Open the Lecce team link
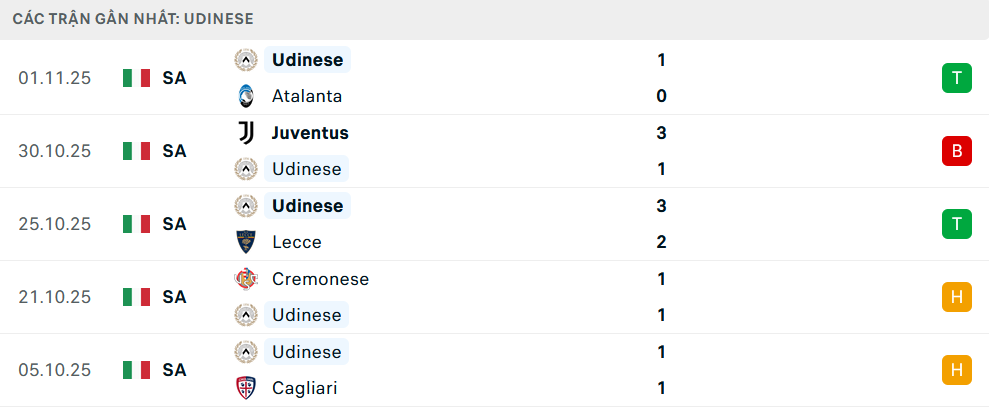 pos(296,242)
